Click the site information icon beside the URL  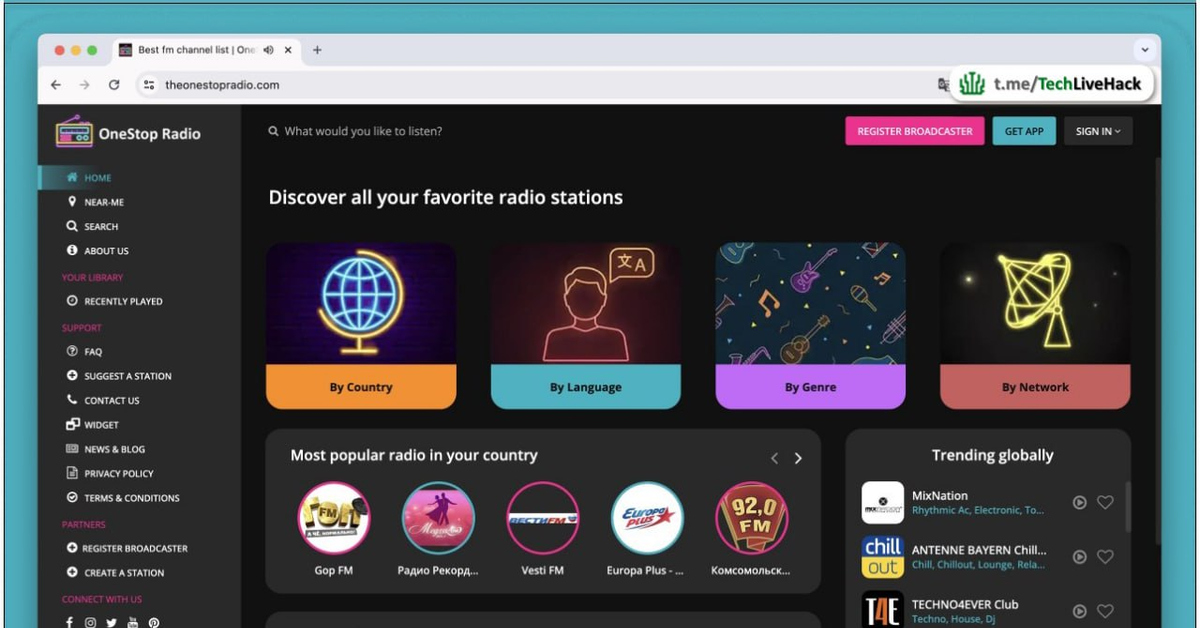149,85
